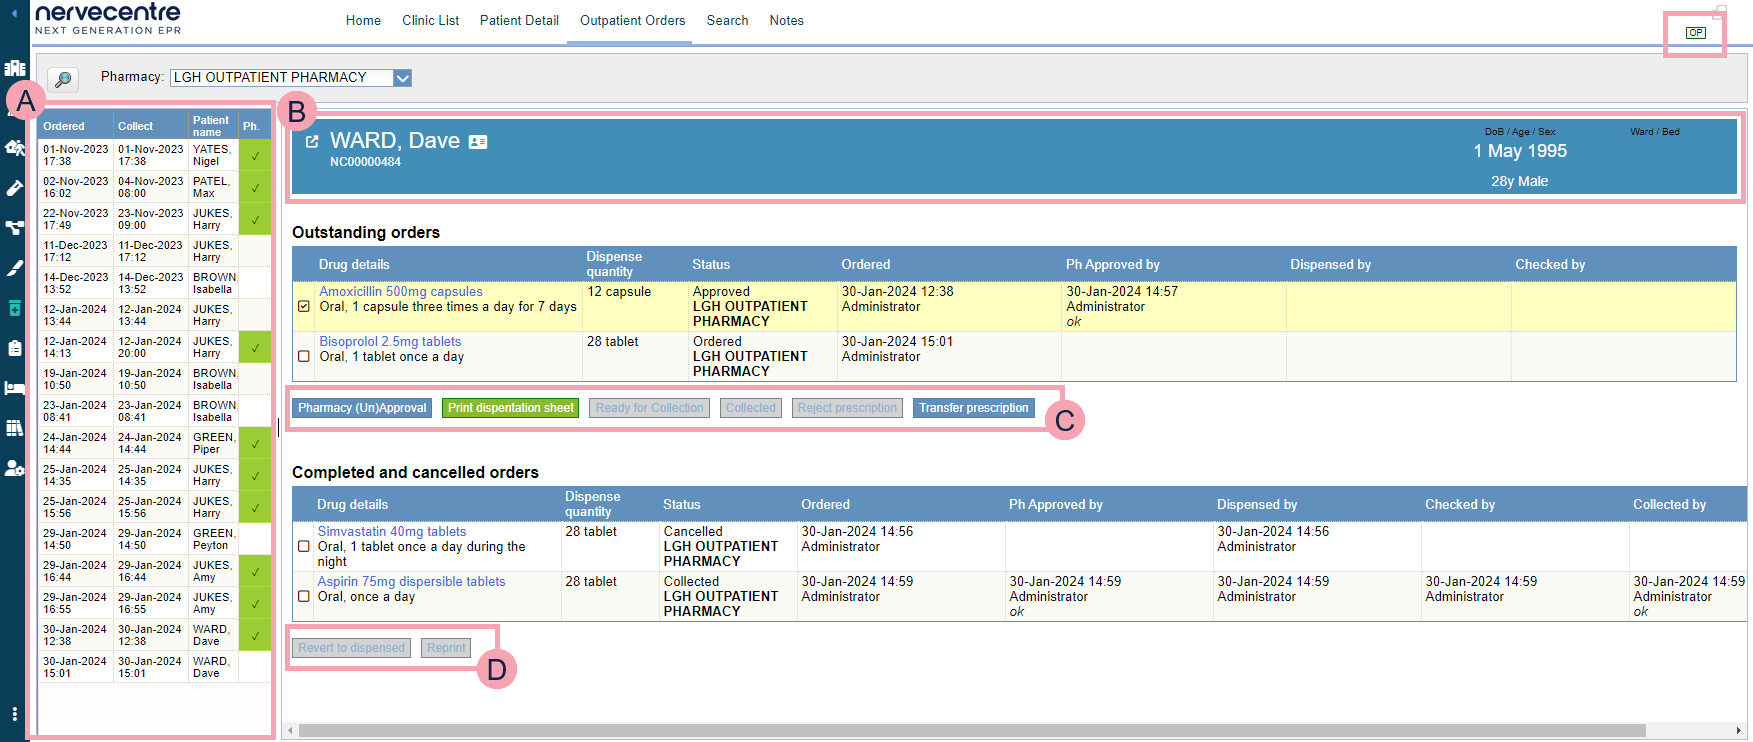Collapse the left sidebar with top arrow
This screenshot has width=1753, height=742.
(14, 14)
